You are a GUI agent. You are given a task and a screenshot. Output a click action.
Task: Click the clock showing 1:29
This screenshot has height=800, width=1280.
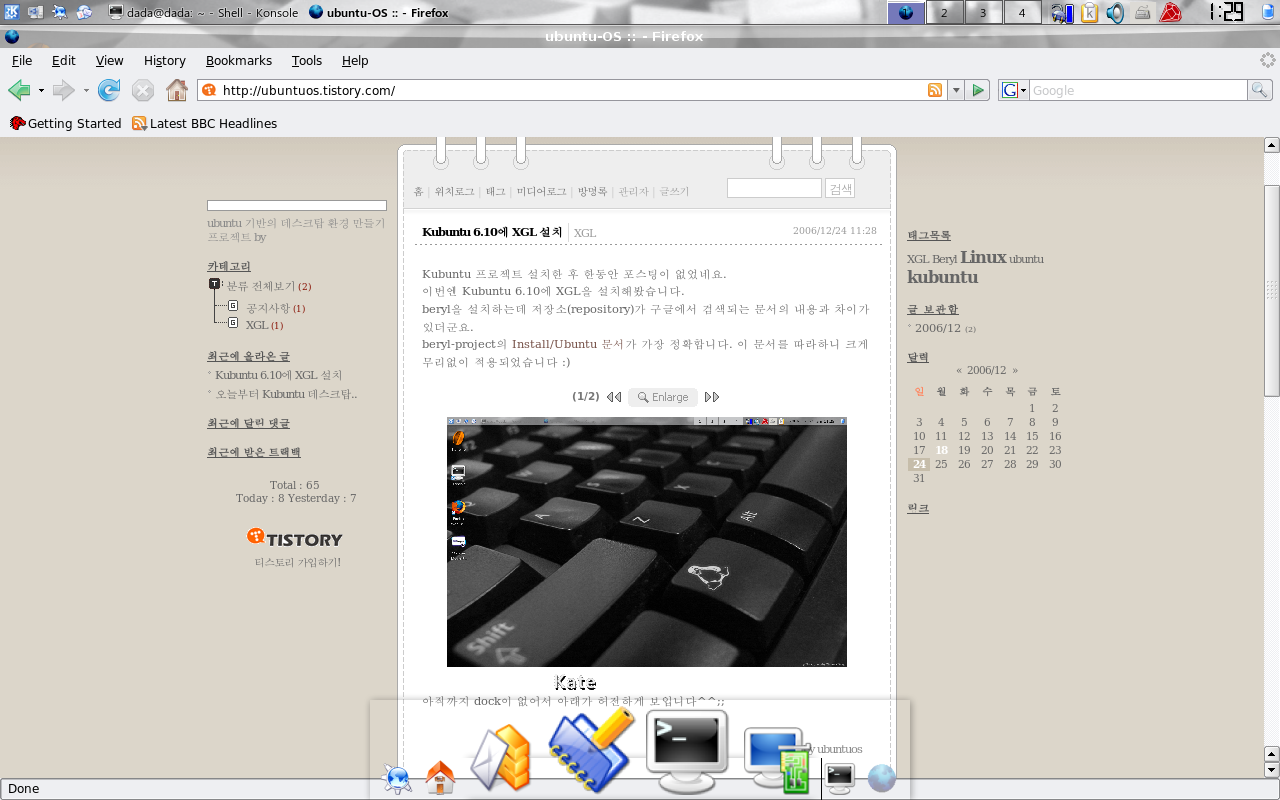pos(1225,12)
